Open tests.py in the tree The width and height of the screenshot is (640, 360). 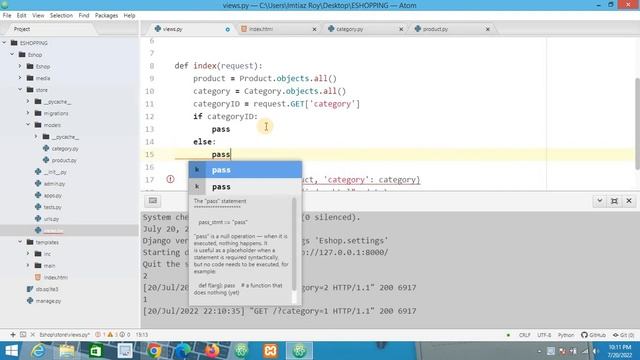[53, 207]
